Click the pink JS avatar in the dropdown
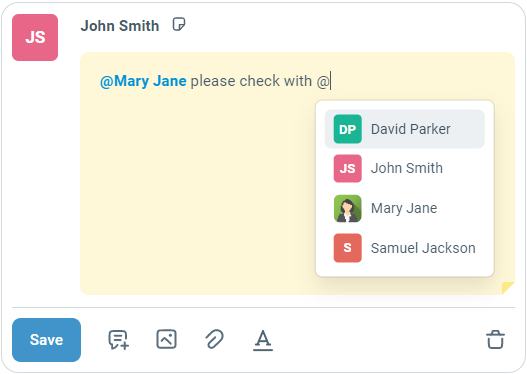 [x=348, y=168]
